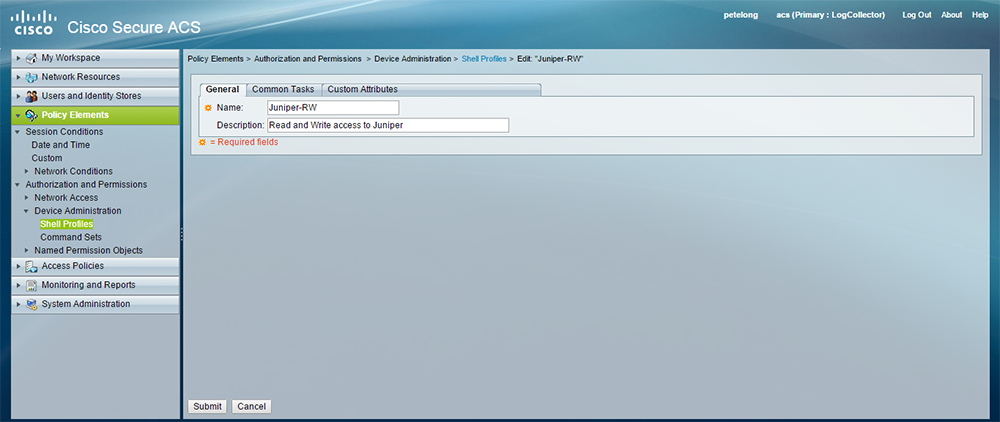Screen dimensions: 1000x422
Task: Click the Policy Elements breadcrumb text
Action: (x=216, y=59)
